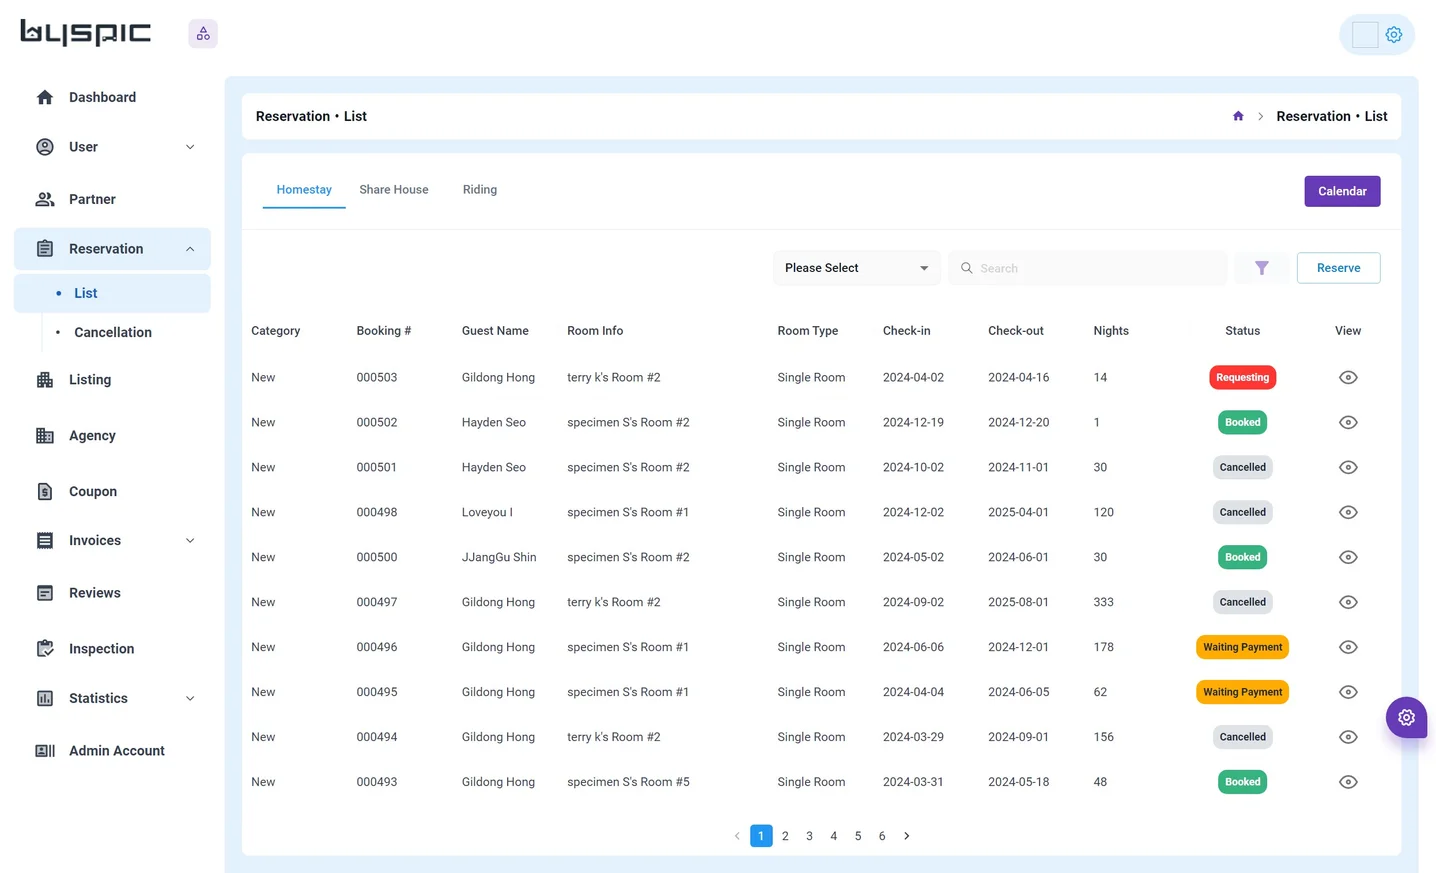Open the top-right settings gear icon

pyautogui.click(x=1394, y=35)
